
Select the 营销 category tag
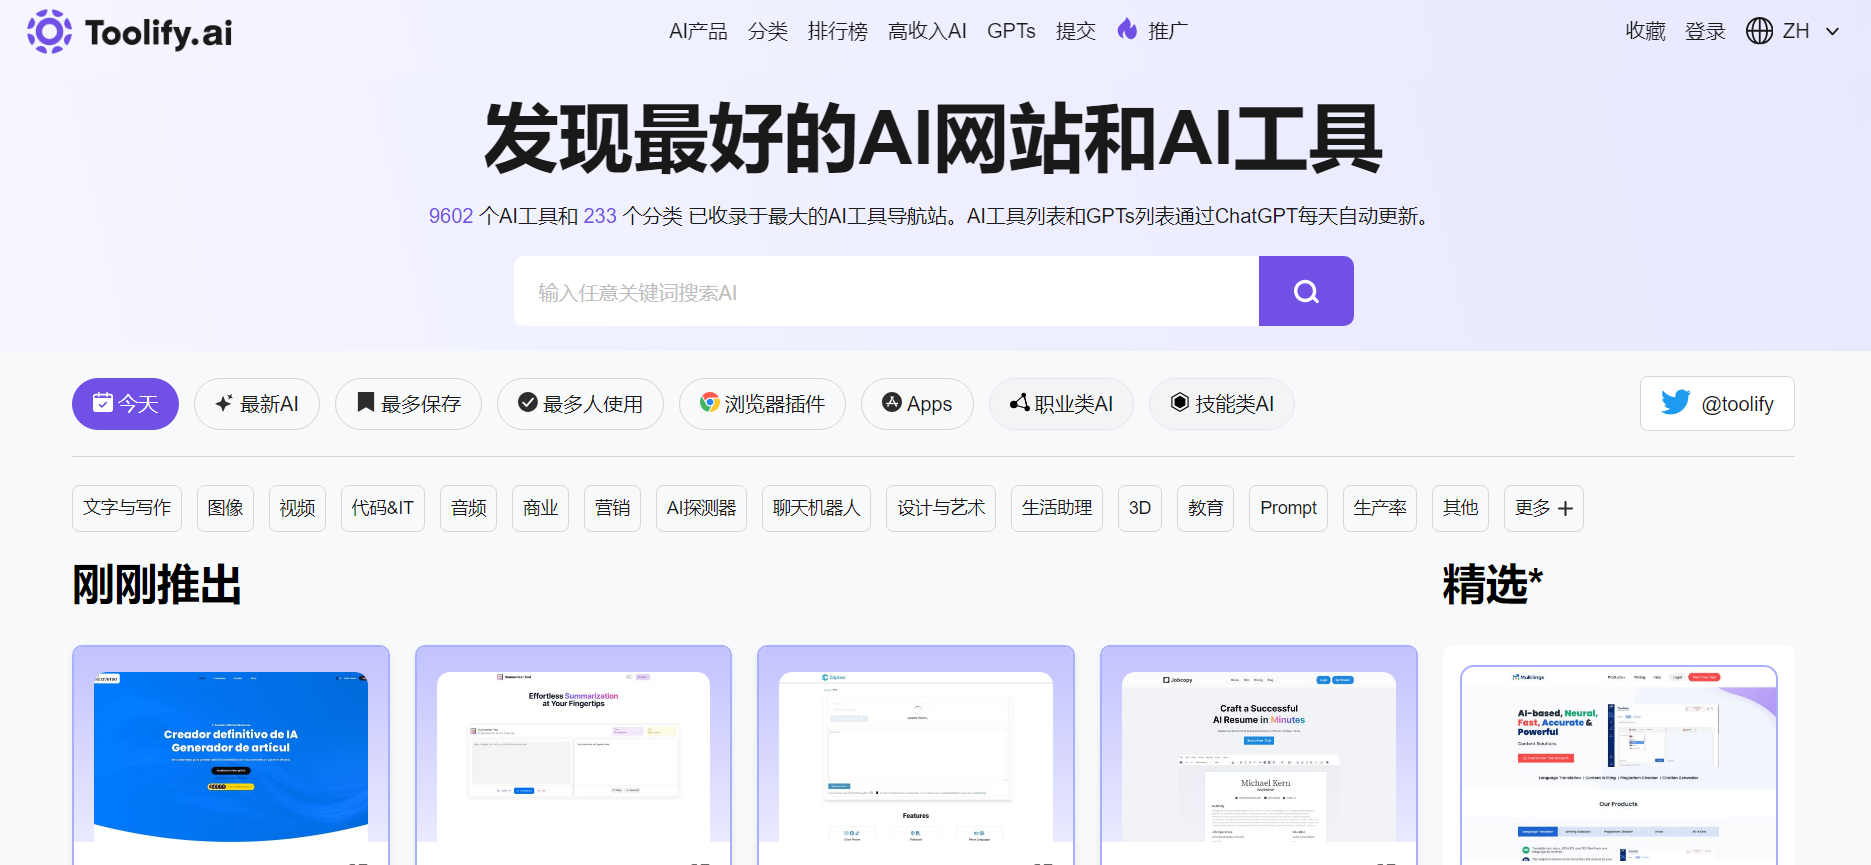tap(612, 508)
